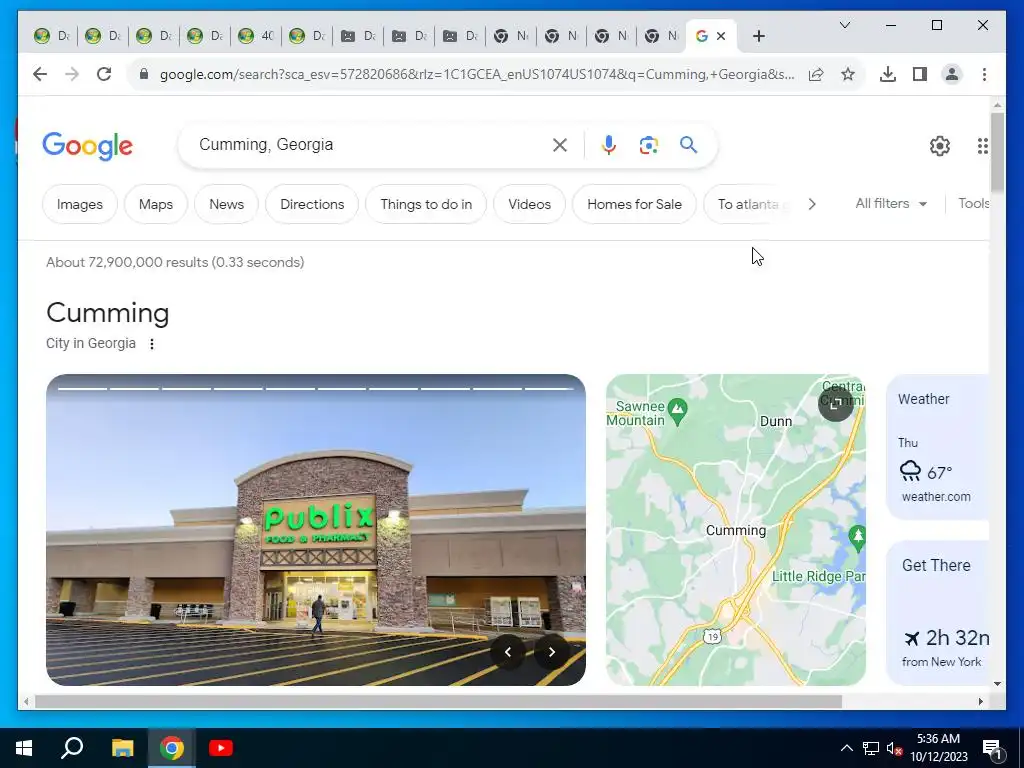
Task: Share this page via share icon
Action: click(x=816, y=74)
